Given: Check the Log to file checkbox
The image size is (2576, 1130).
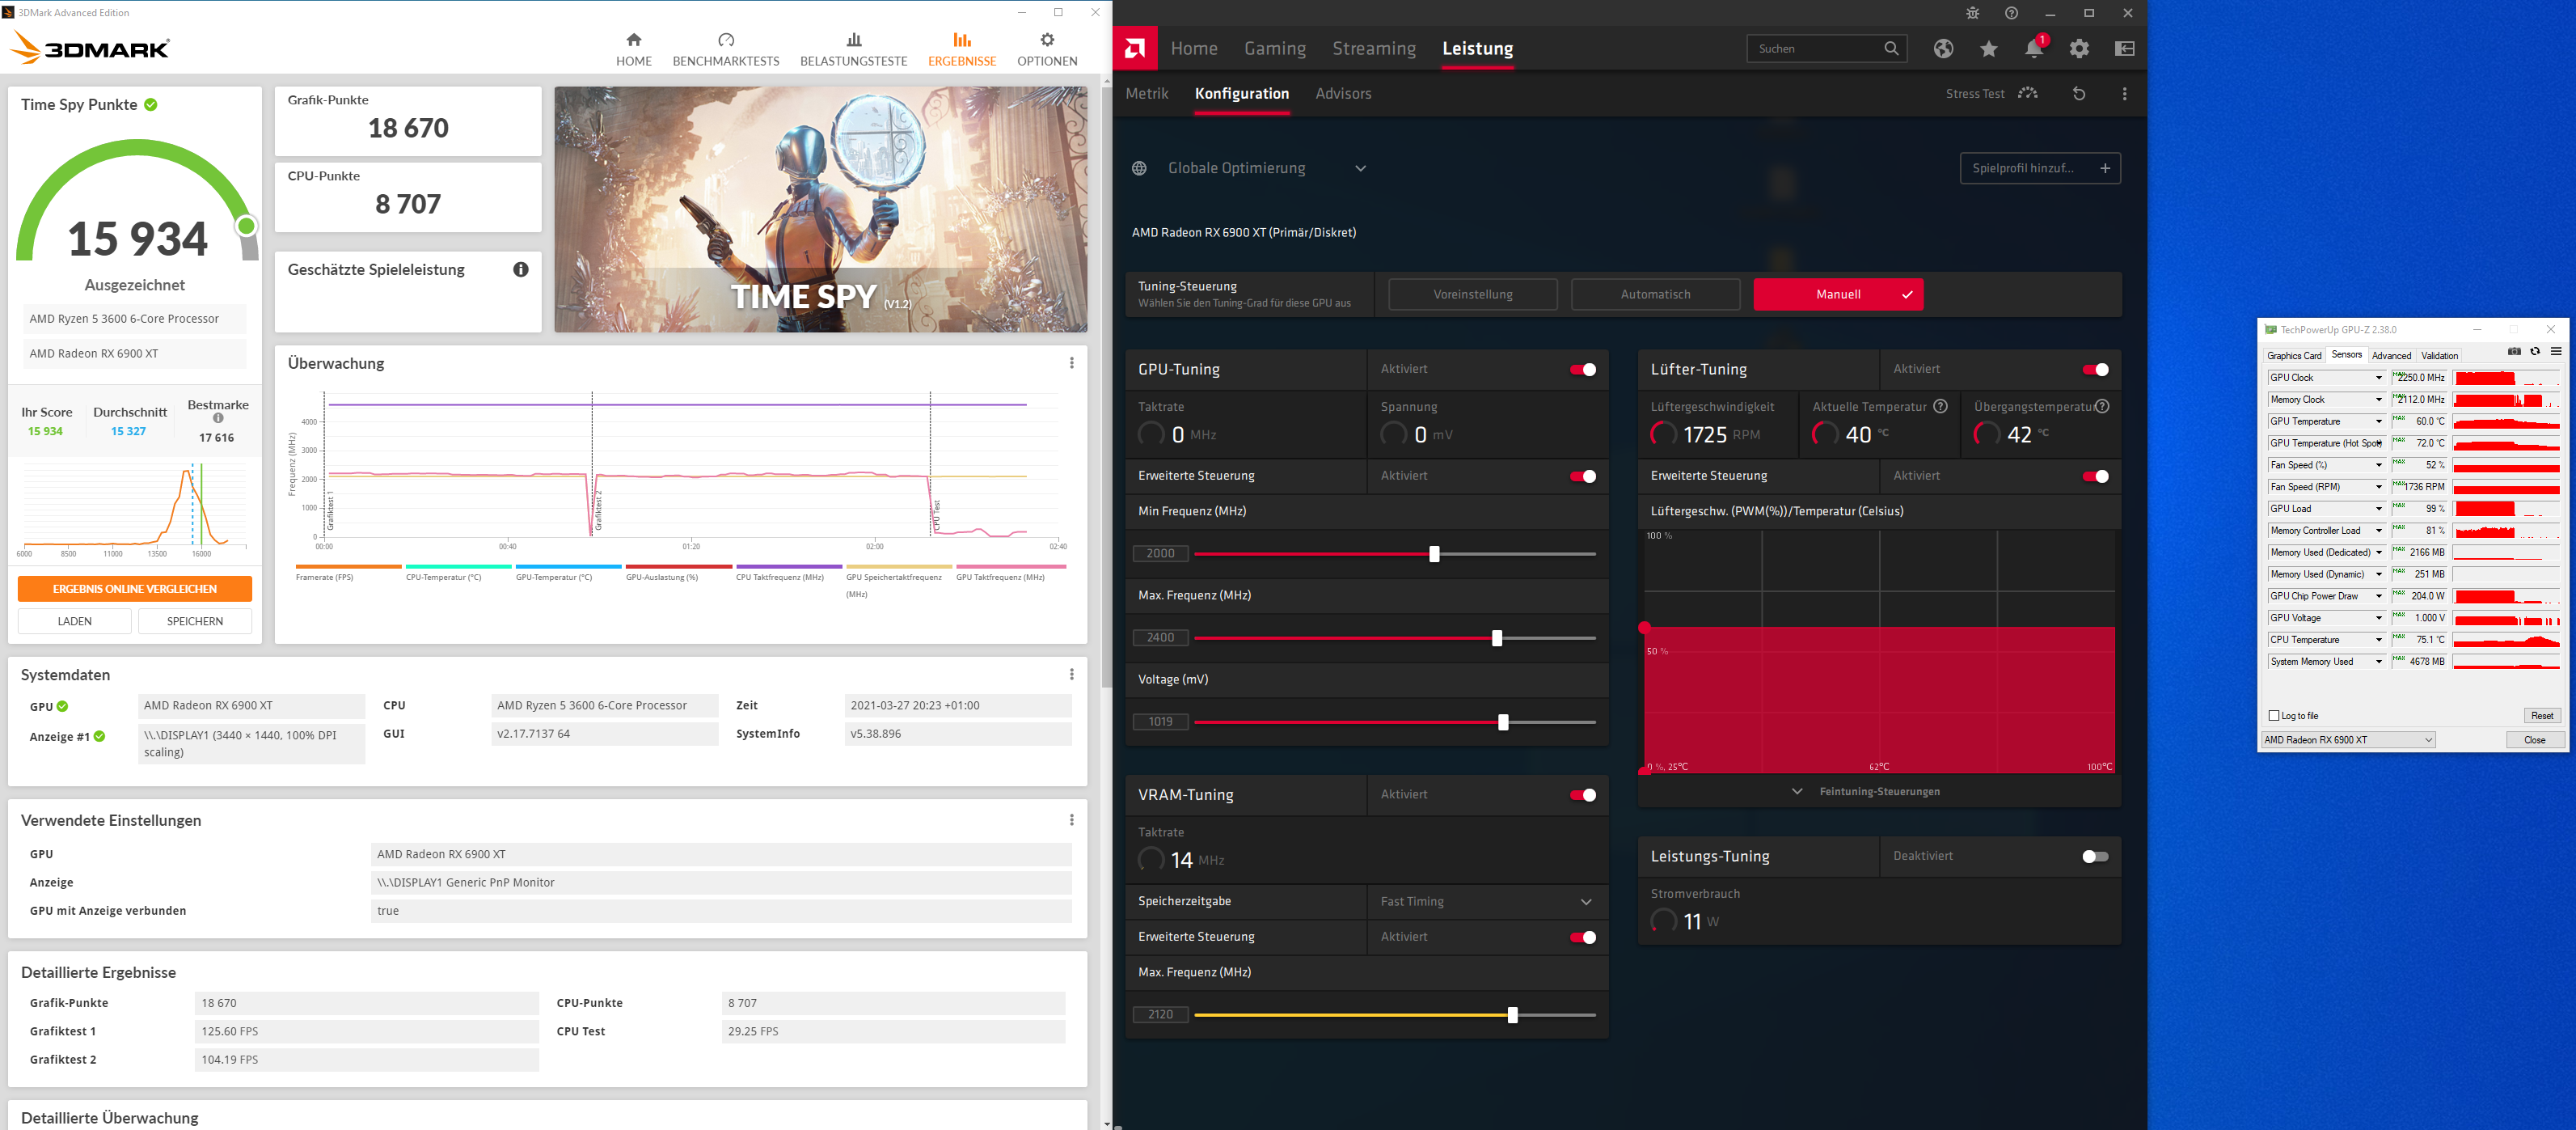Looking at the screenshot, I should coord(2274,716).
